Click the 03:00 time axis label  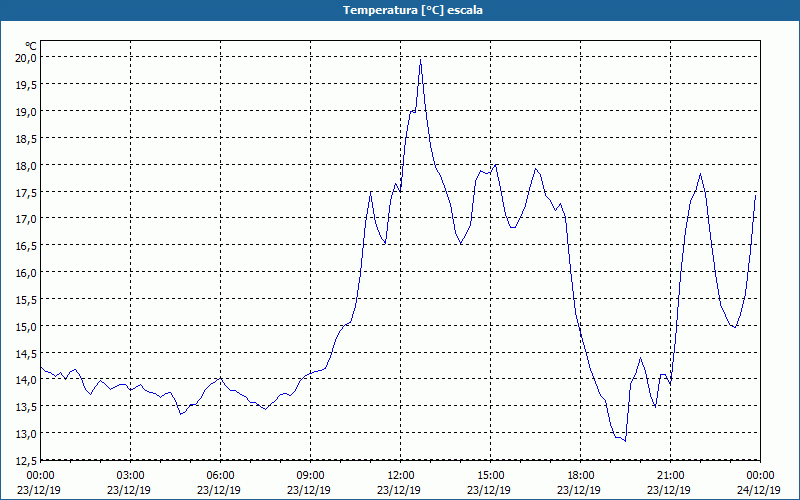tap(131, 476)
